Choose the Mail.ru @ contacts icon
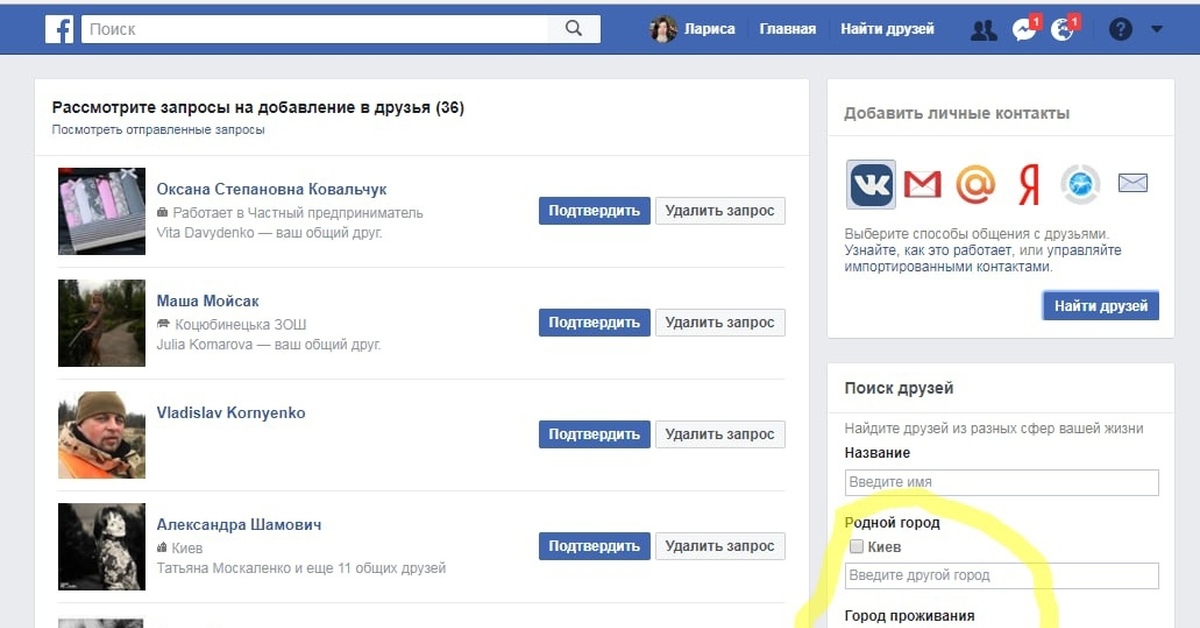Viewport: 1200px width, 628px height. 975,184
